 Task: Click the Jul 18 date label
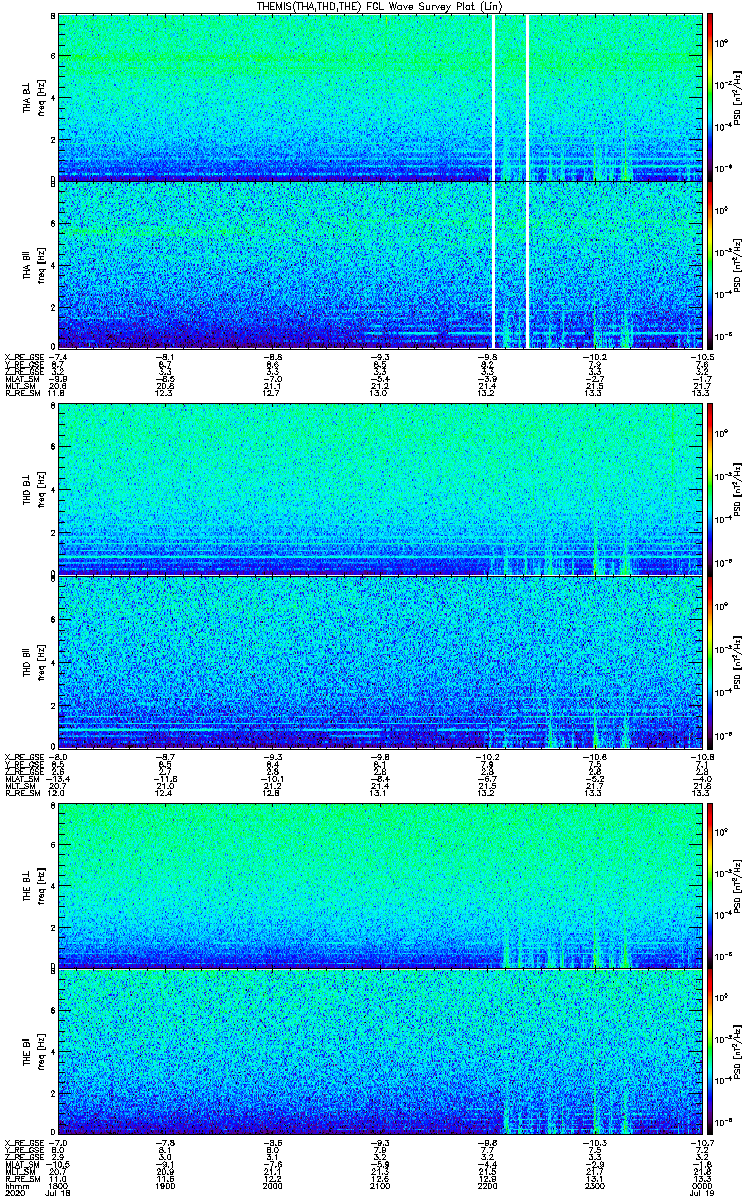tap(59, 1194)
